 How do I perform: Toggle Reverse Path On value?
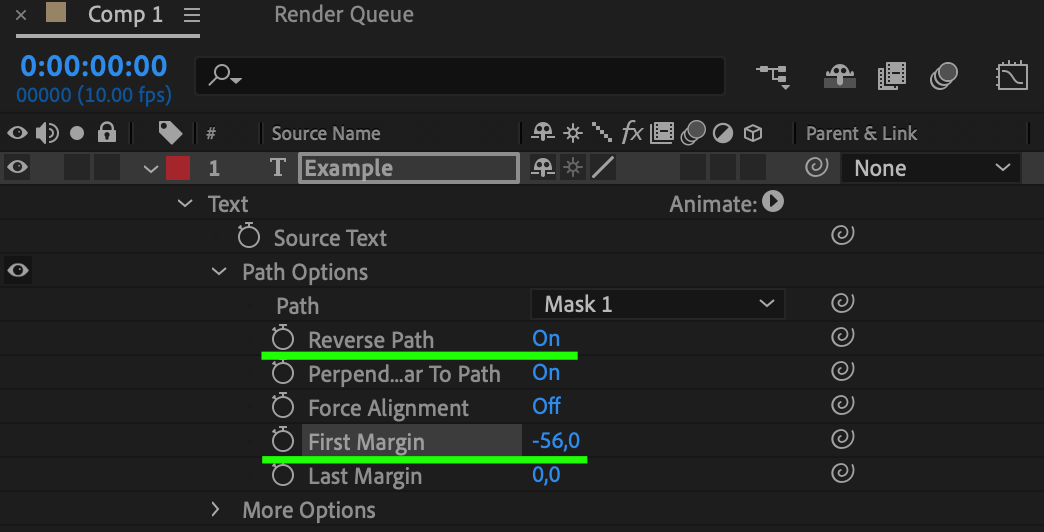point(546,338)
